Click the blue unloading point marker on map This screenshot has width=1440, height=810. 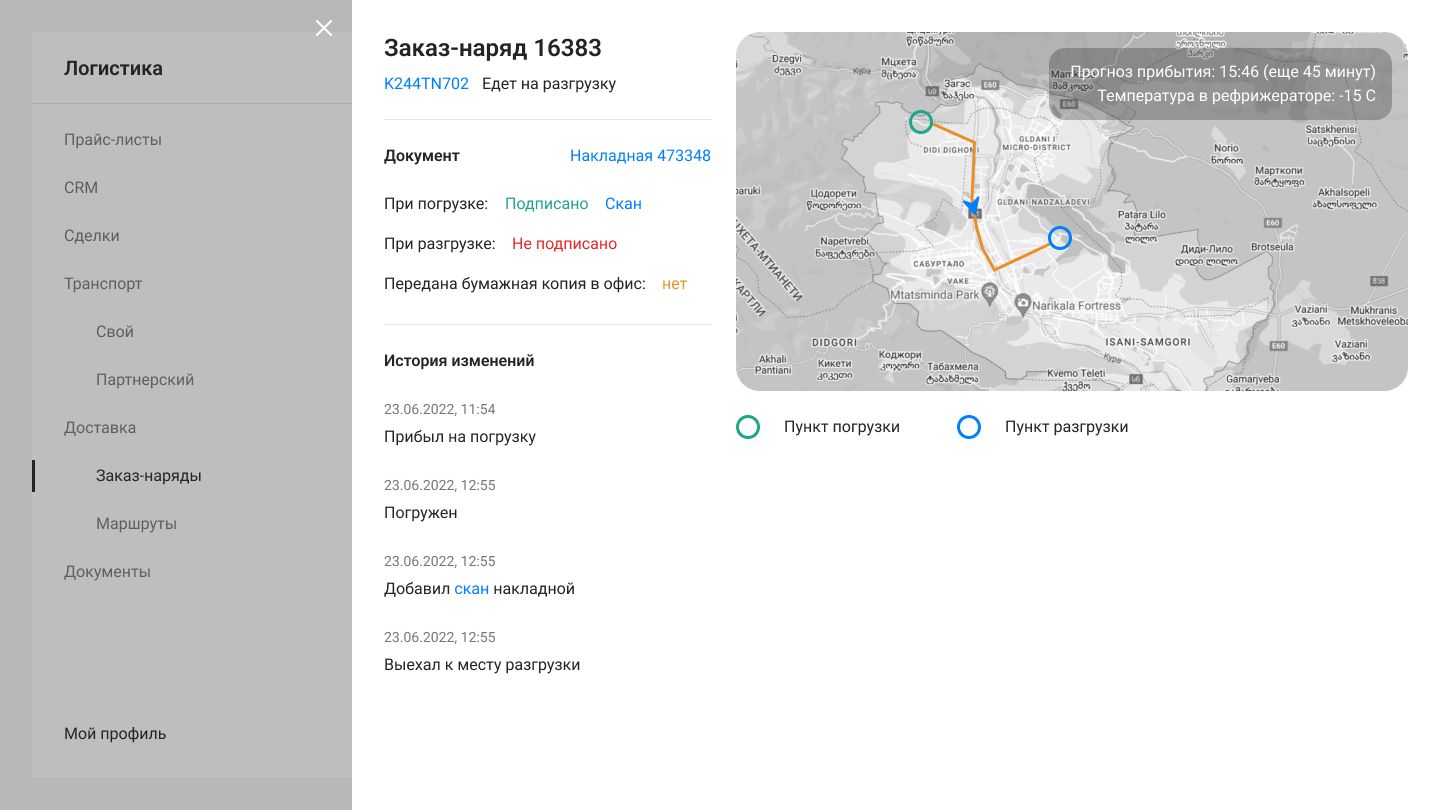coord(1060,237)
